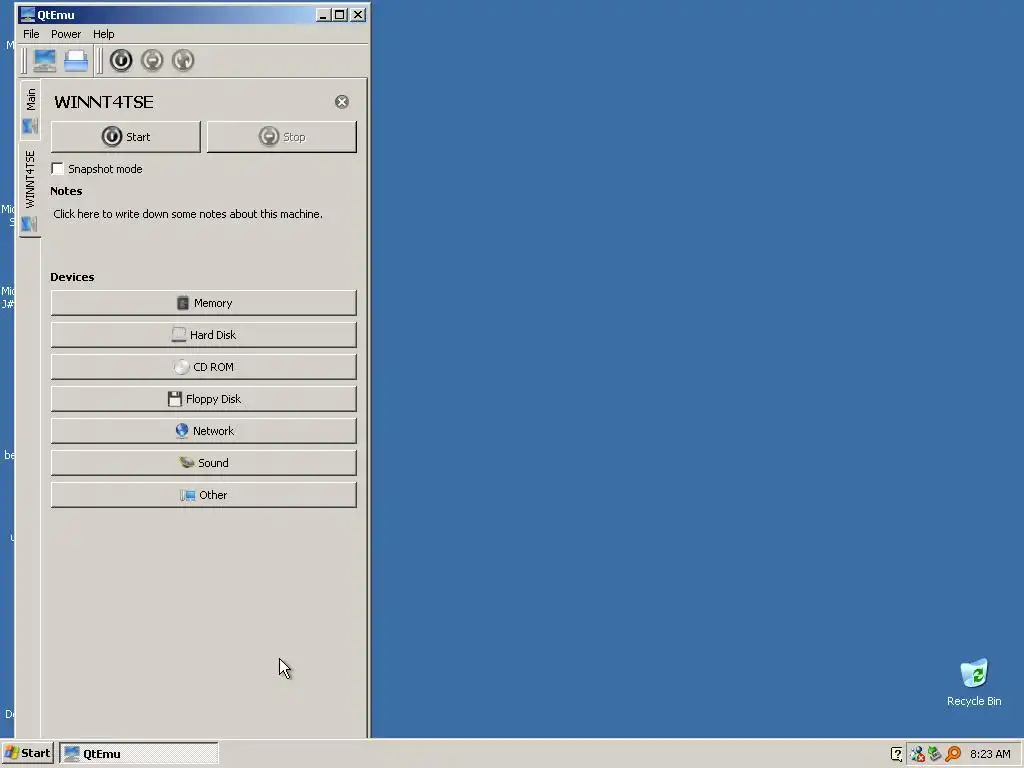The image size is (1024, 768).
Task: Close the WINNT4TSE machine tab
Action: (x=342, y=102)
